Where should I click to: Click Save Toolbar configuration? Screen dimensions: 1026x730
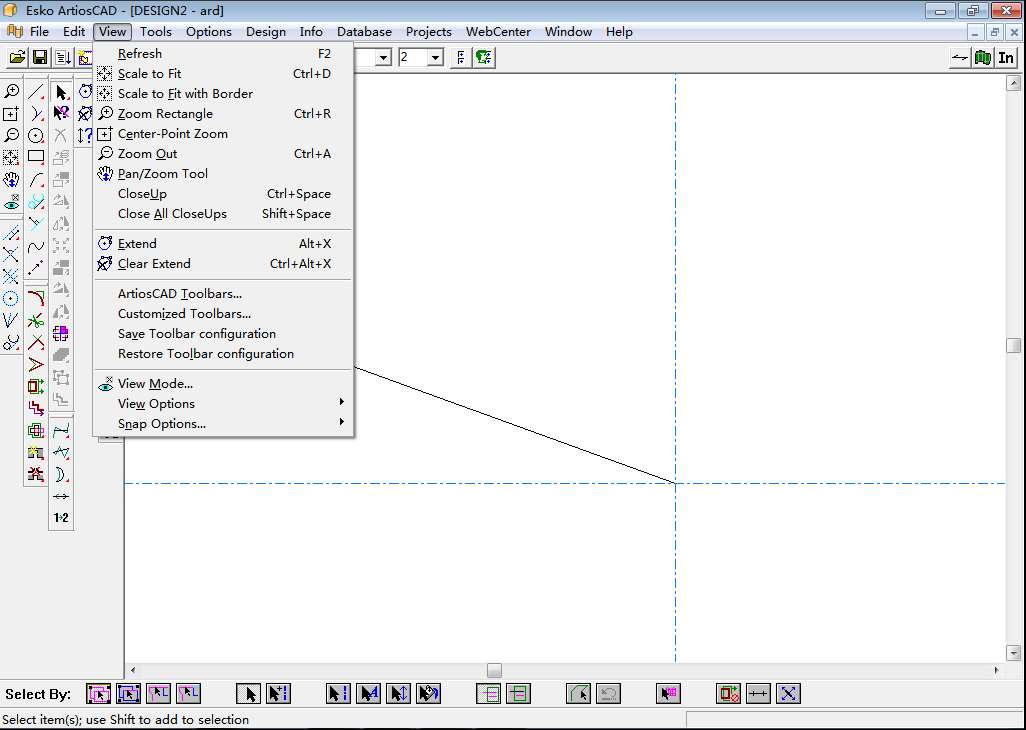pos(197,334)
